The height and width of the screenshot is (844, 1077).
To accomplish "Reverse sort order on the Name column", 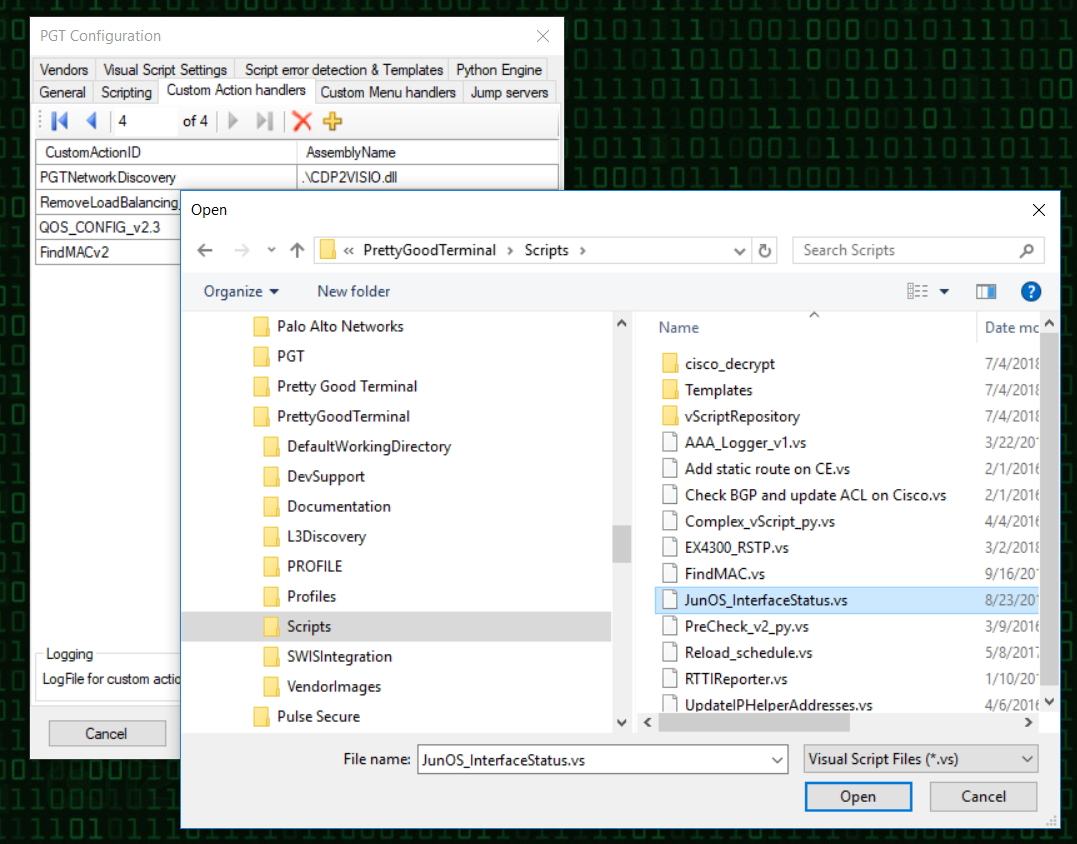I will tap(678, 327).
